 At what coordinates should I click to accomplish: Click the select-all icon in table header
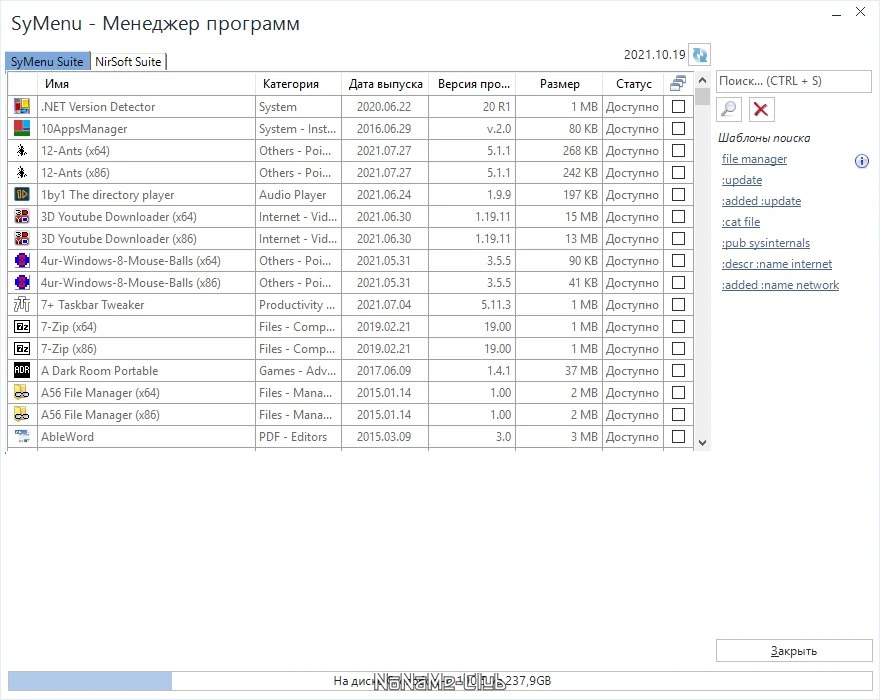pos(678,84)
